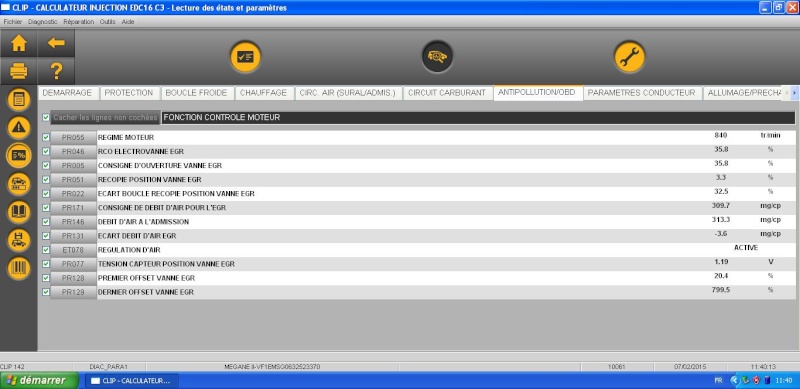Open the Aide menu
This screenshot has width=800, height=389.
click(128, 22)
